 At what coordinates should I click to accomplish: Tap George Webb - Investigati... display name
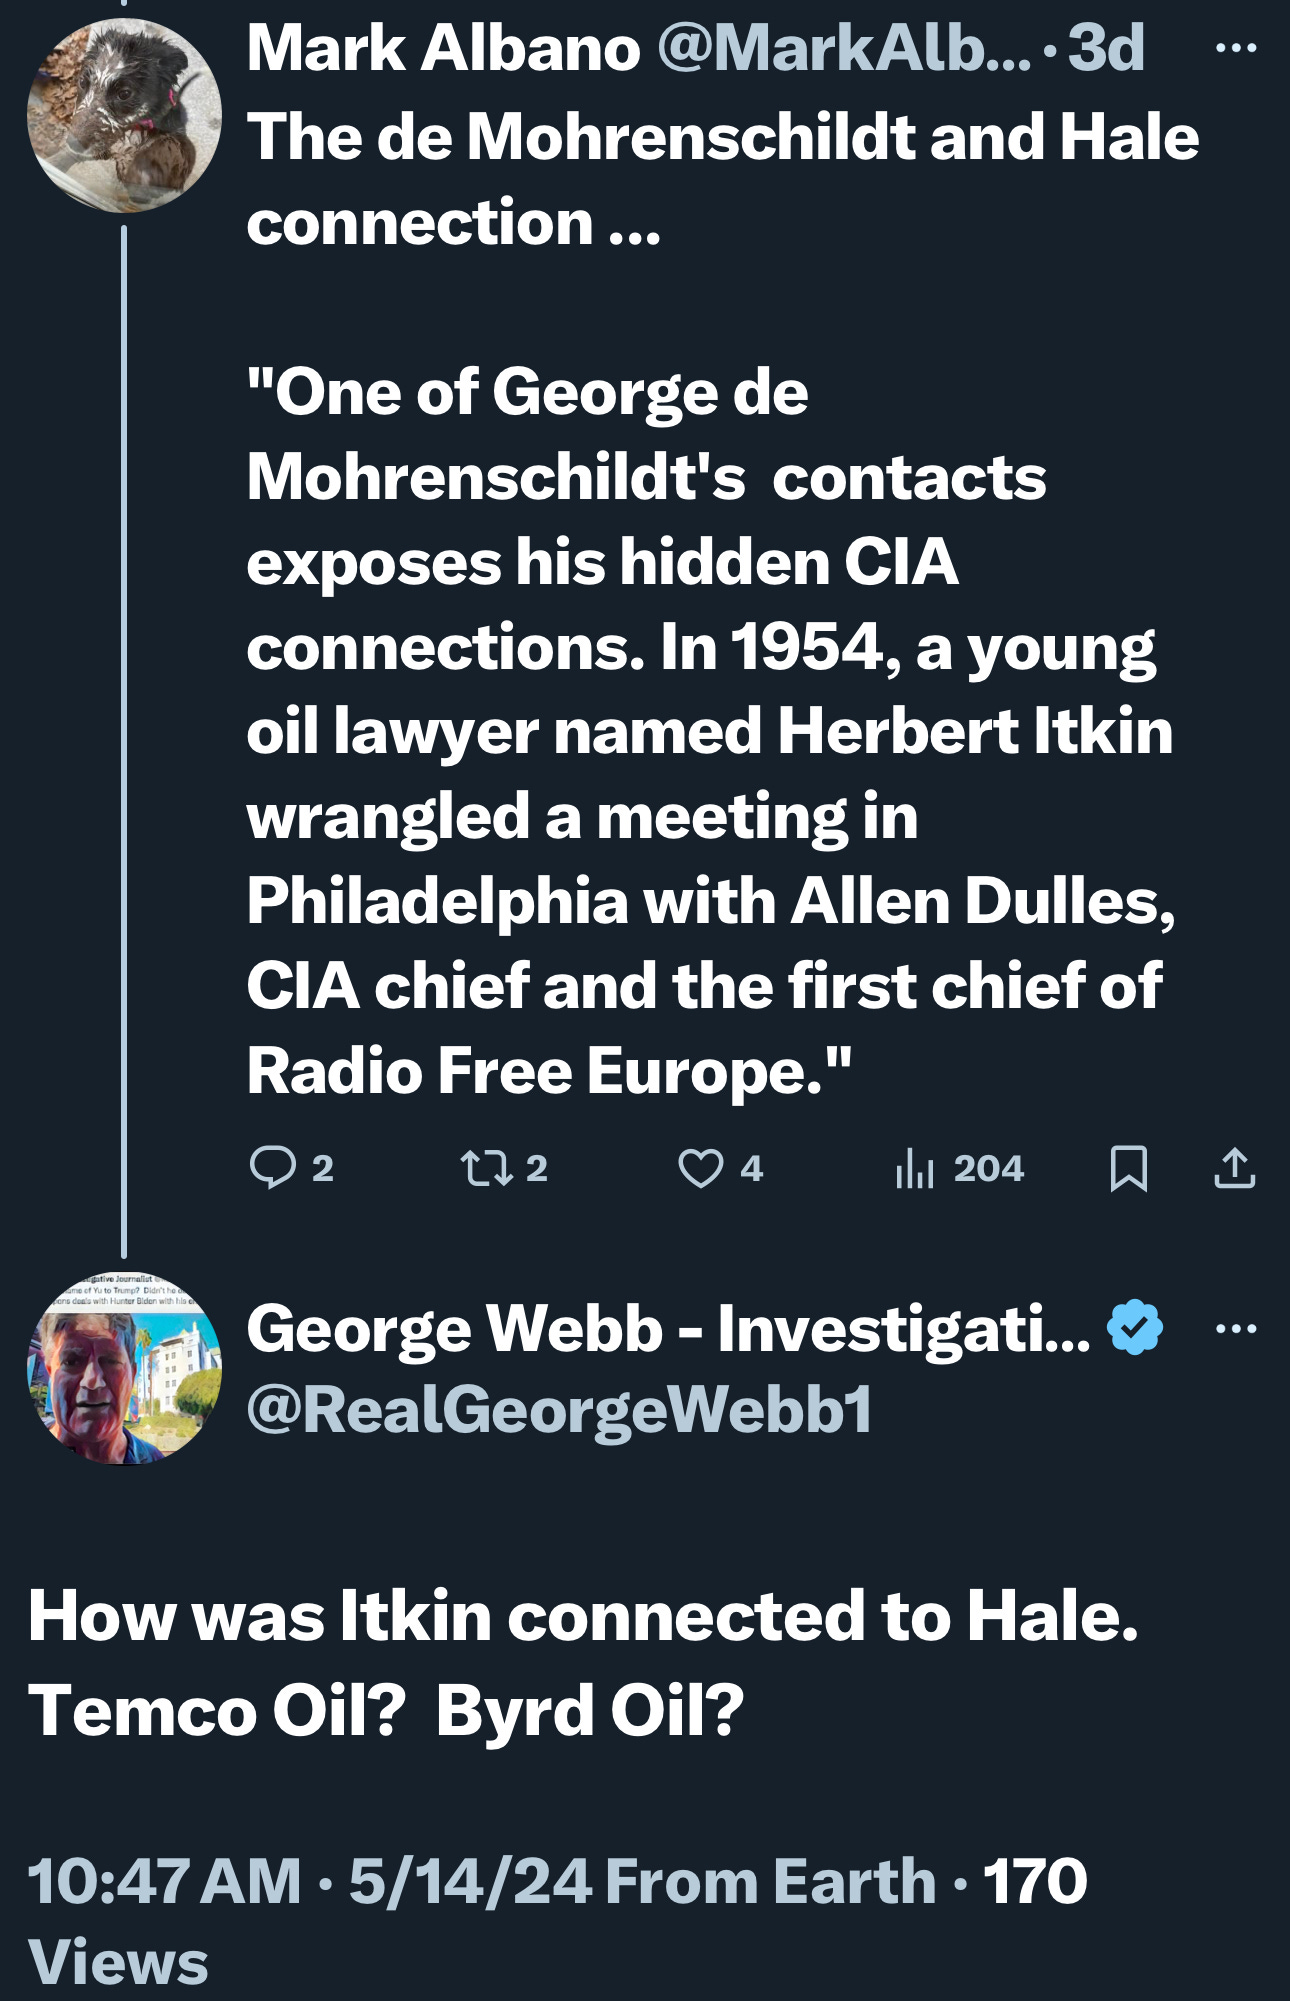coord(668,1329)
